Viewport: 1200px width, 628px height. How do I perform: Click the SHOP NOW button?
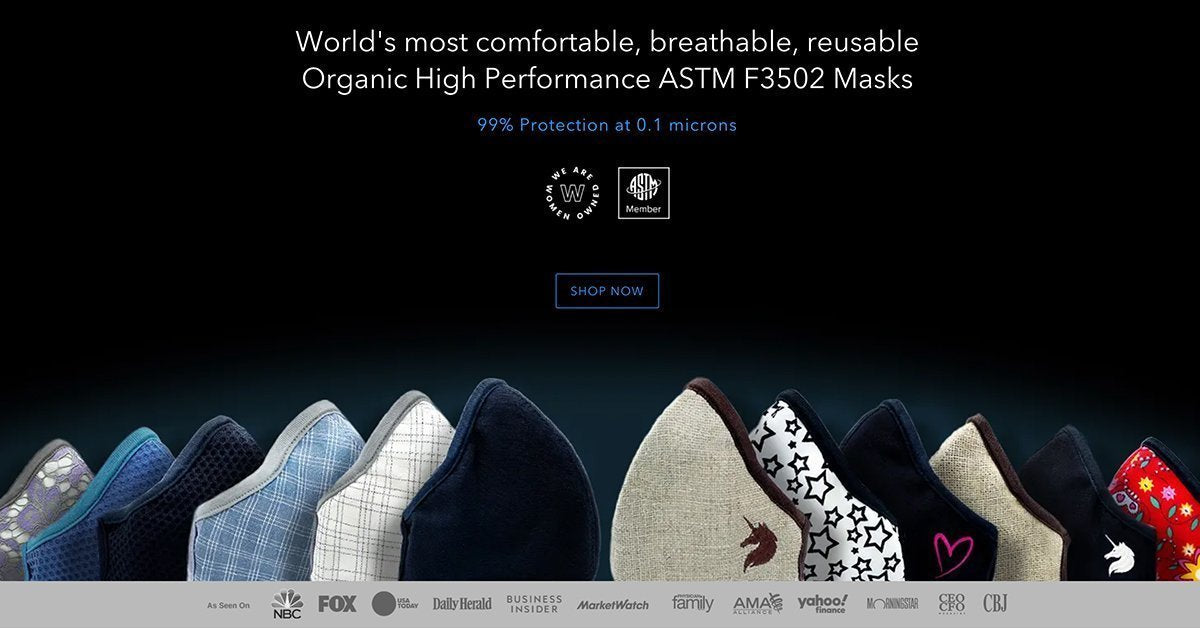[607, 291]
